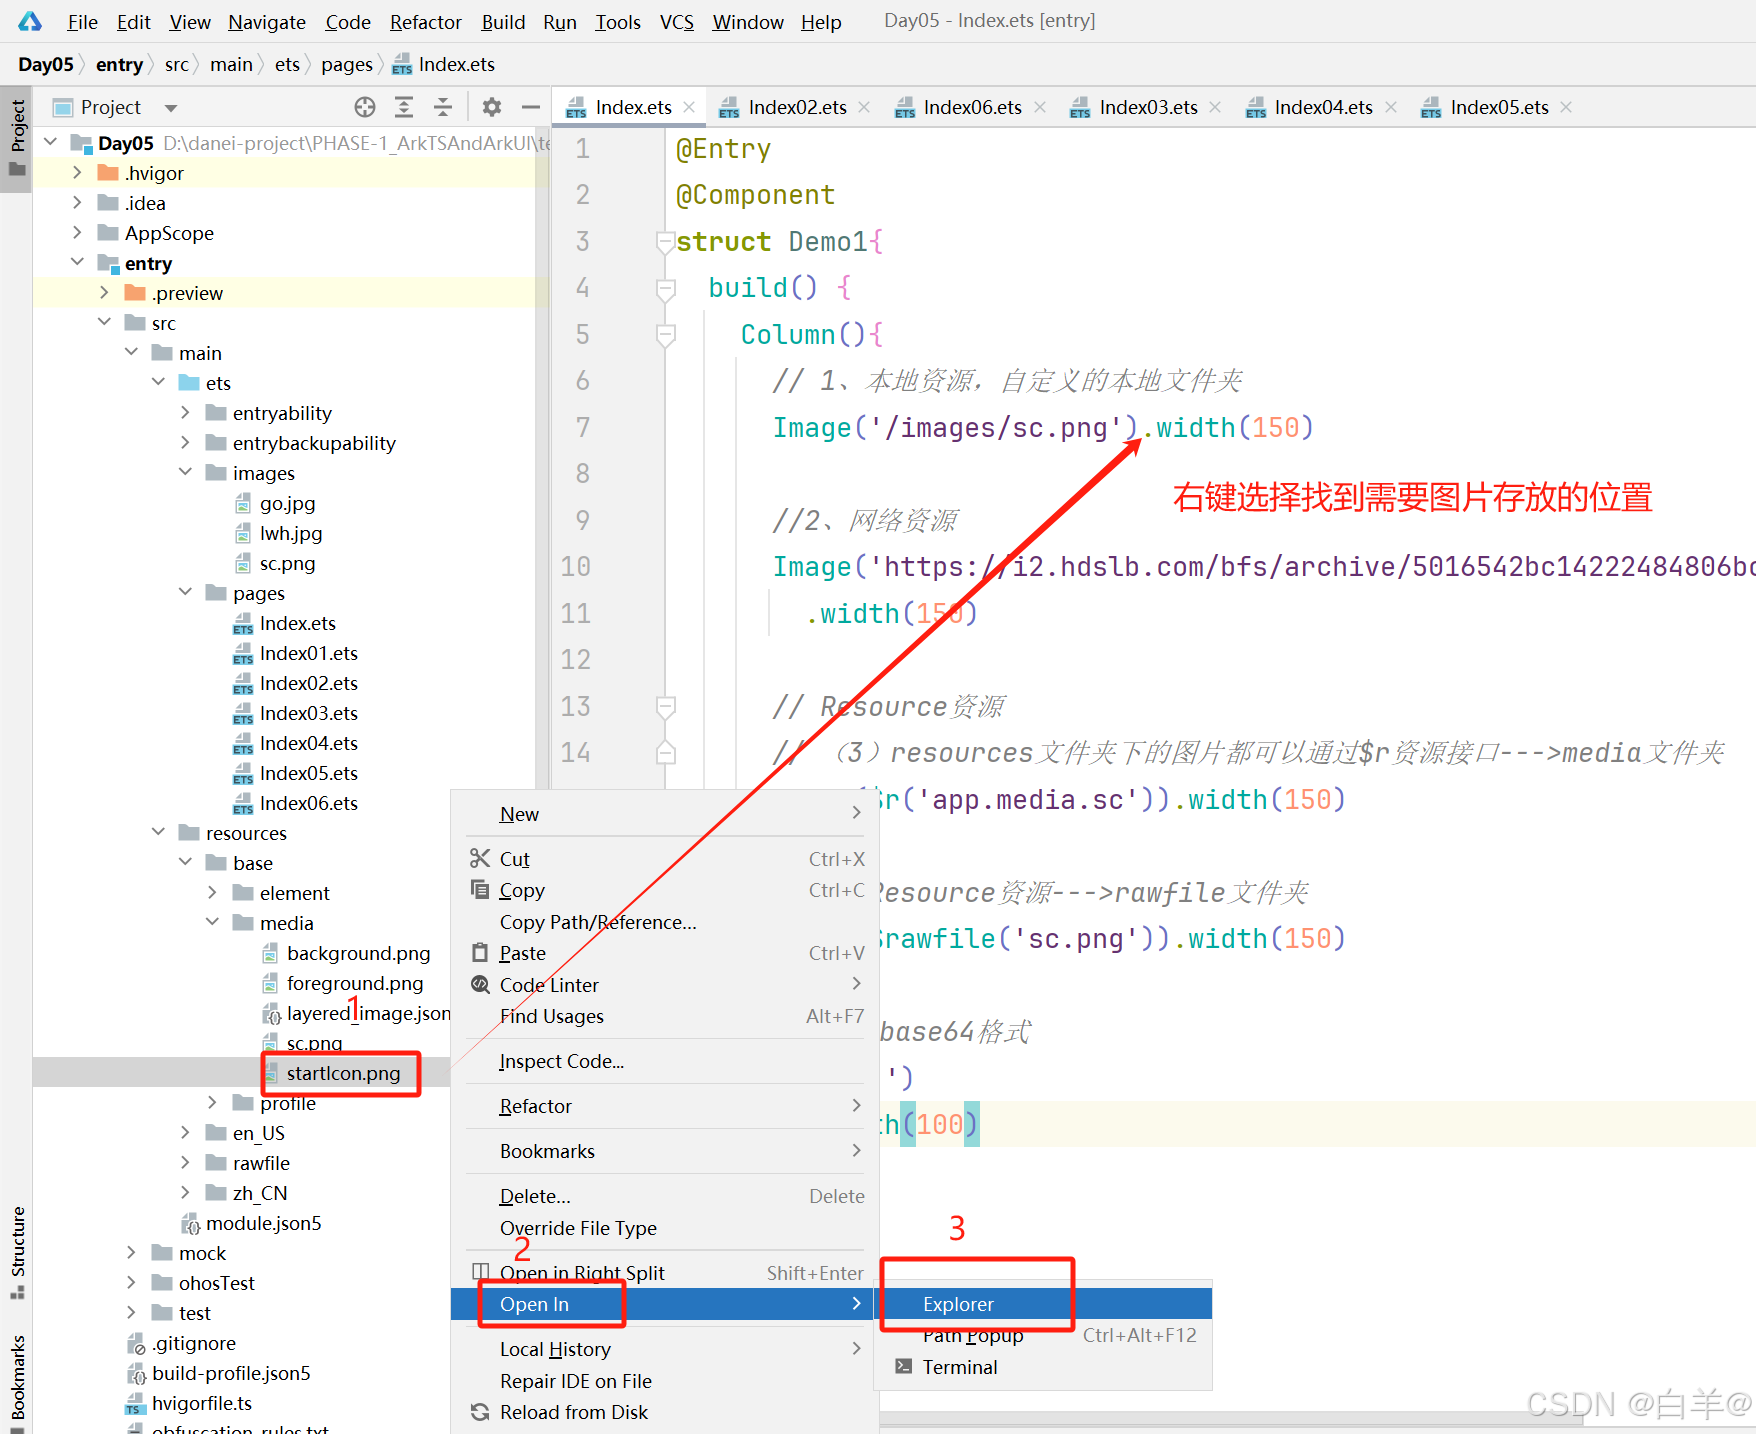Toggle the fold marker on line 4

tap(665, 289)
